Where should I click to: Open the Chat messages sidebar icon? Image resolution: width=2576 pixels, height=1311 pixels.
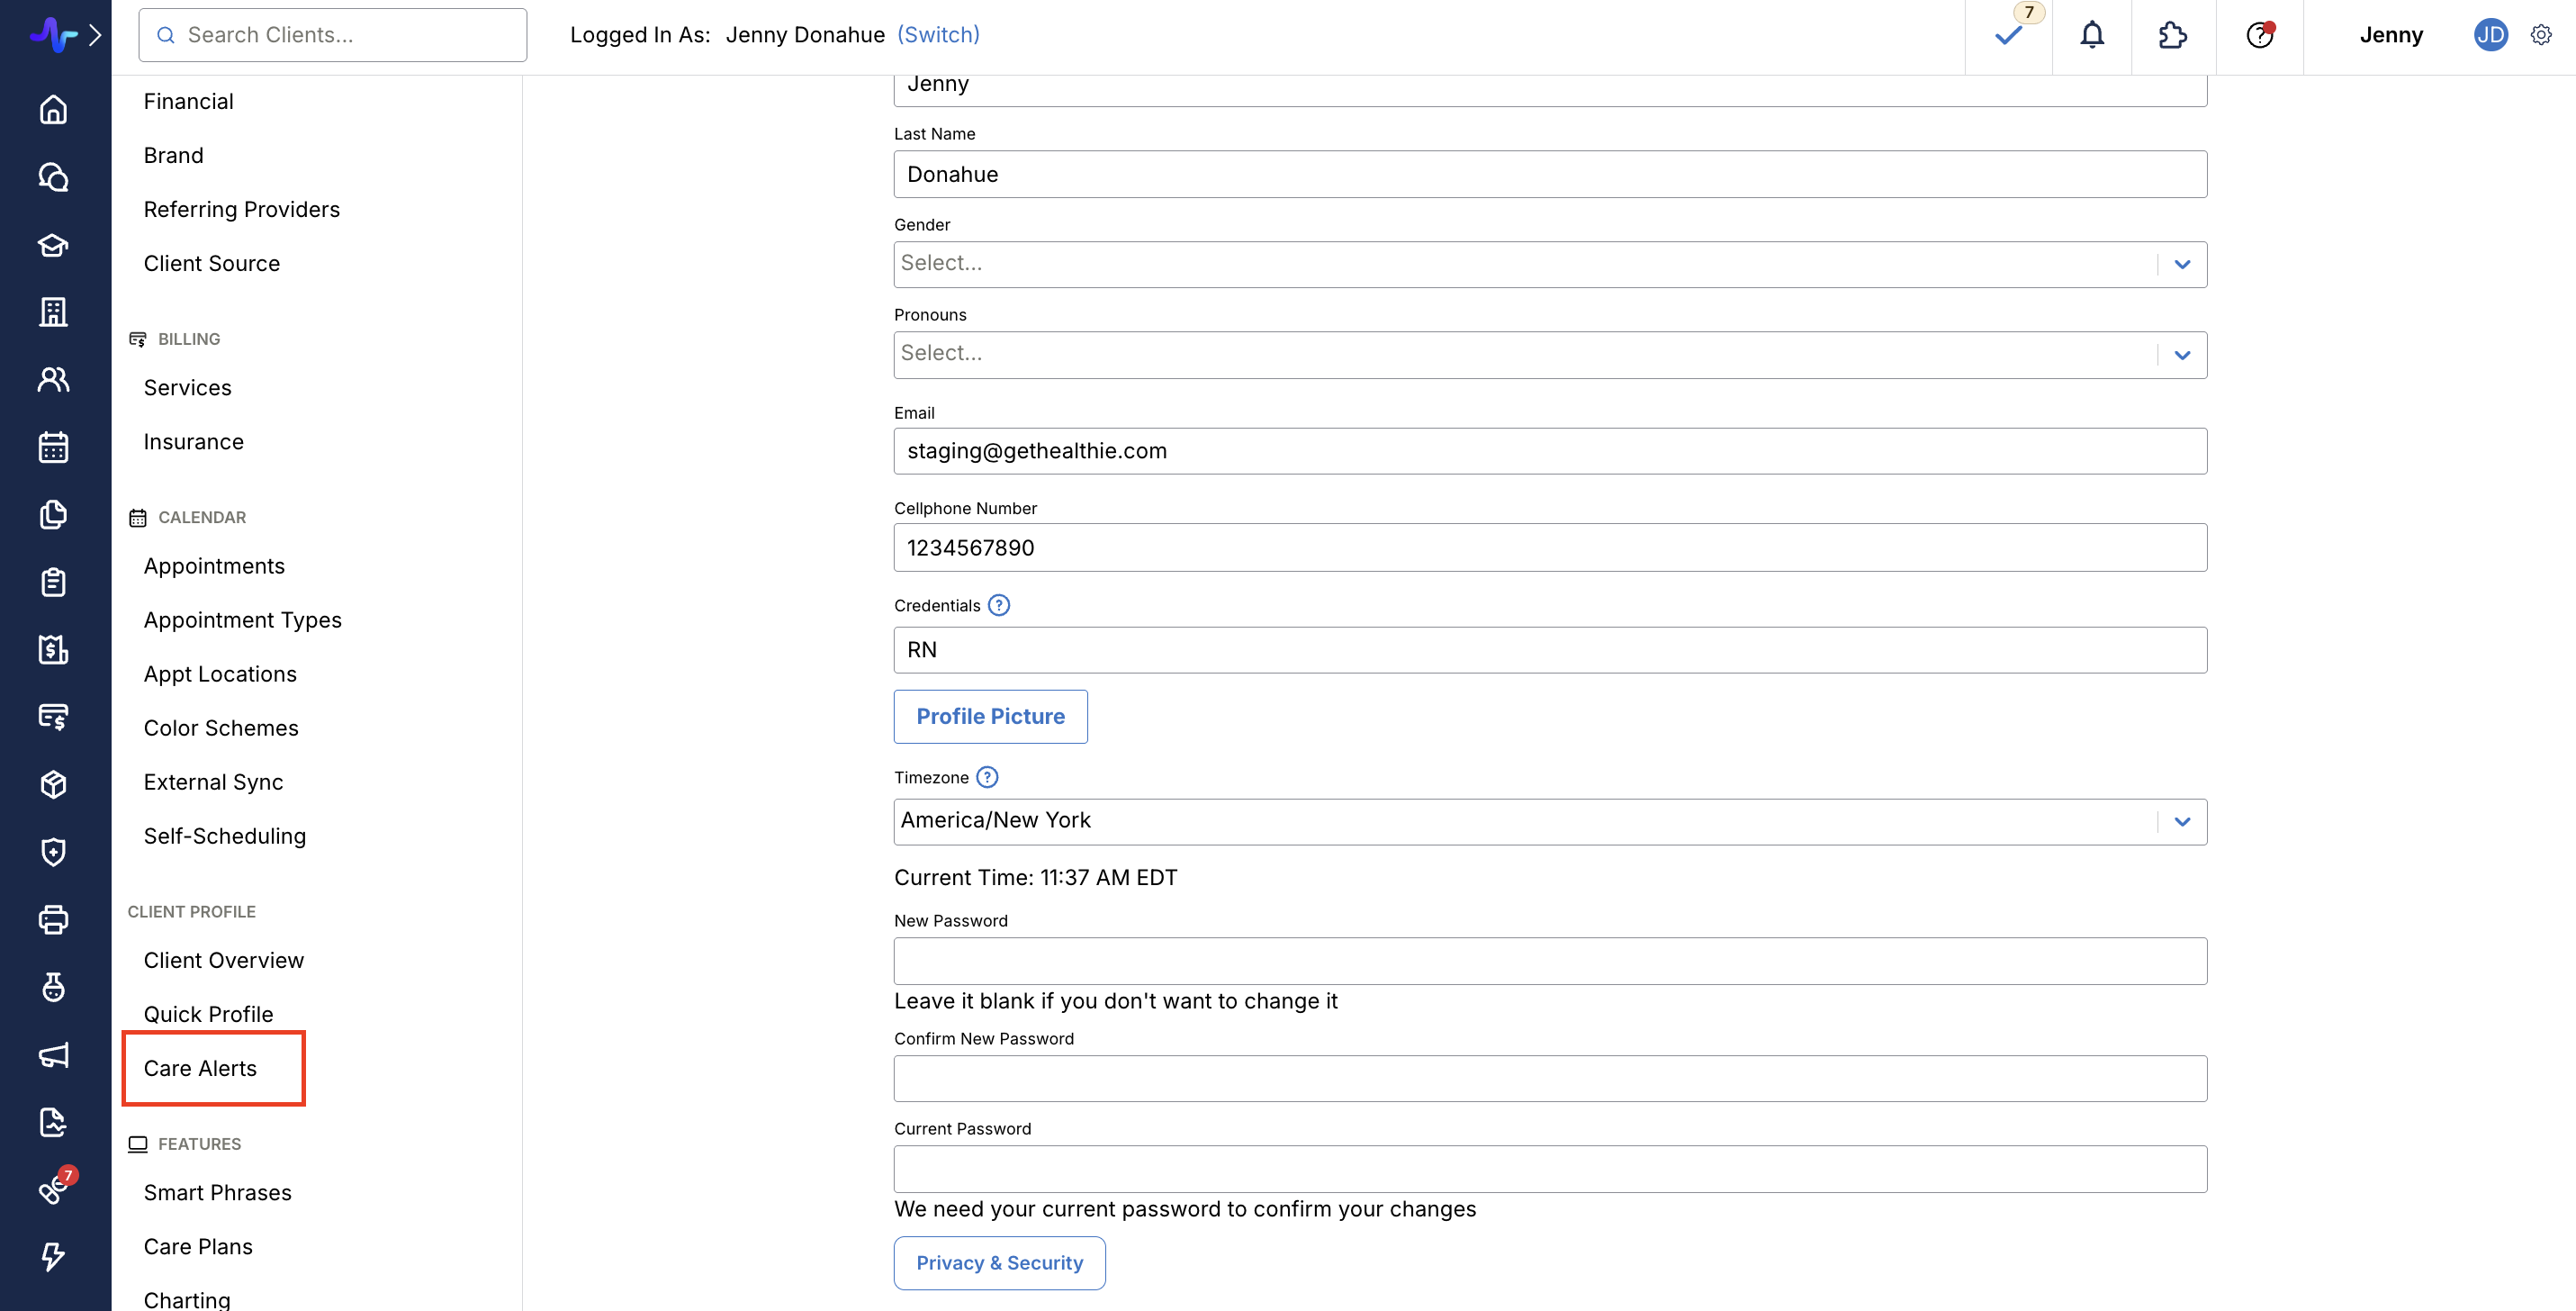pyautogui.click(x=53, y=177)
